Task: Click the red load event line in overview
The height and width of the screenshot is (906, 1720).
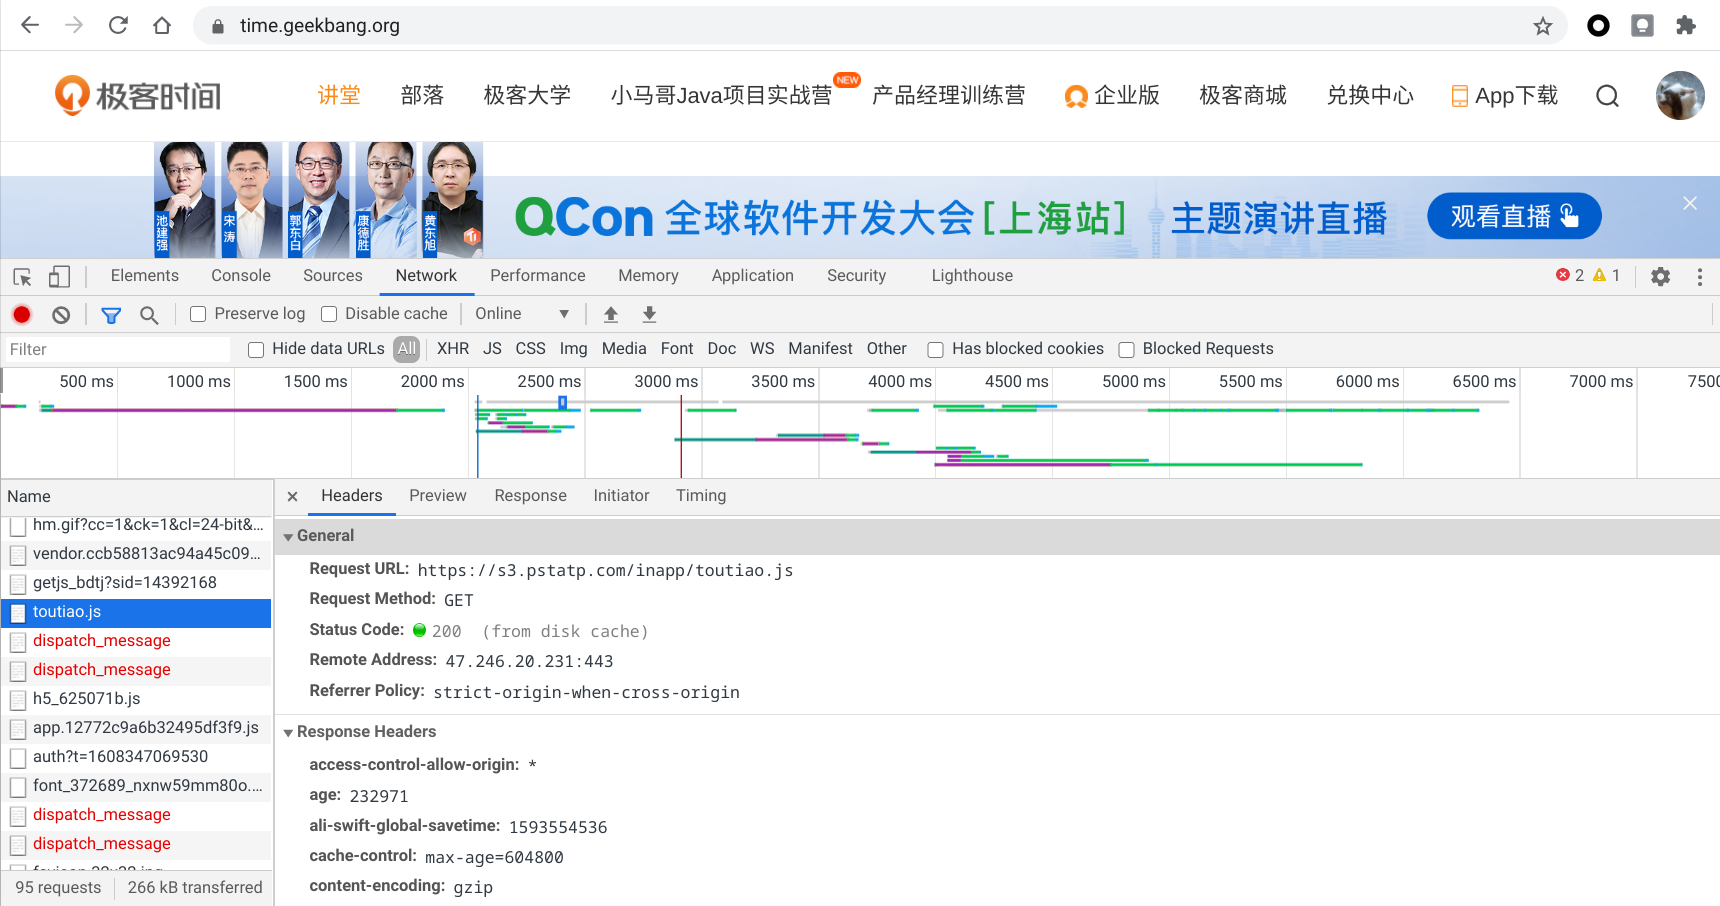Action: (x=681, y=436)
